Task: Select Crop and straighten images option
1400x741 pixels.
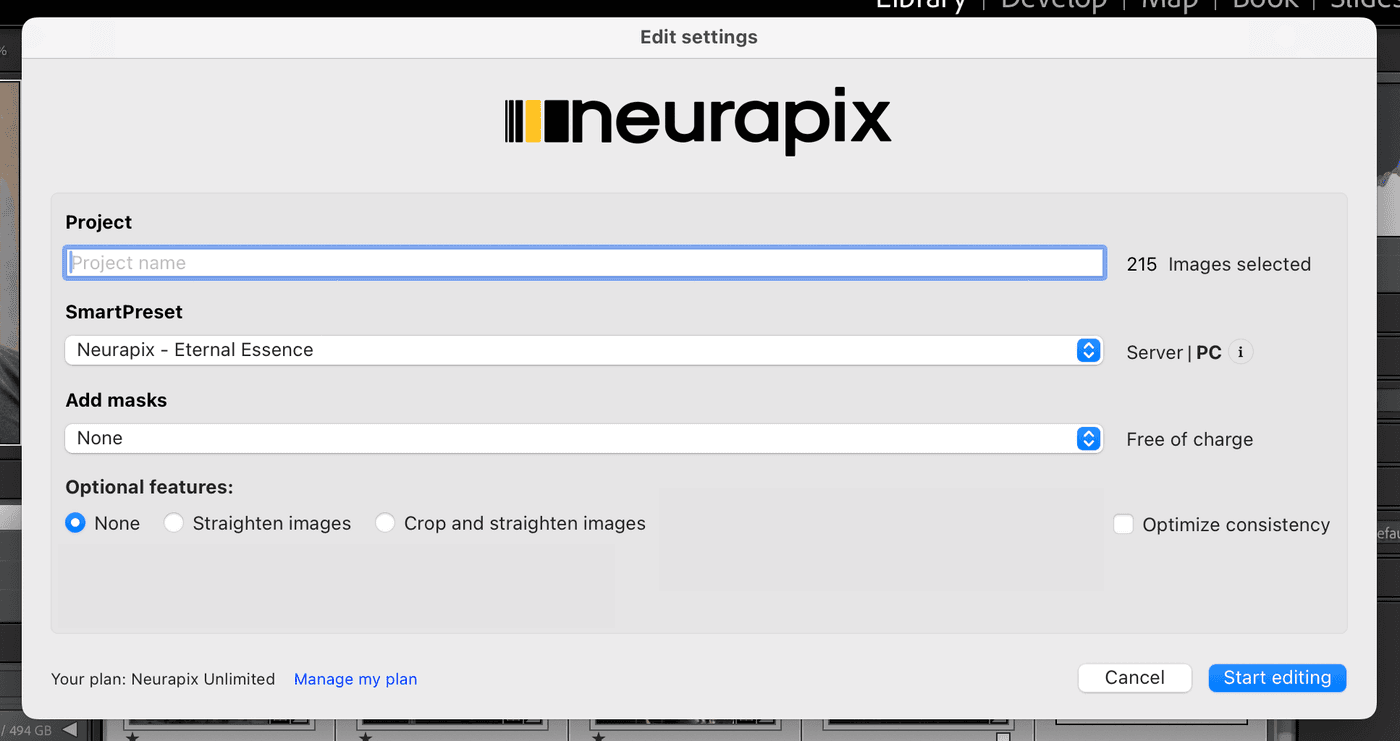Action: click(385, 523)
